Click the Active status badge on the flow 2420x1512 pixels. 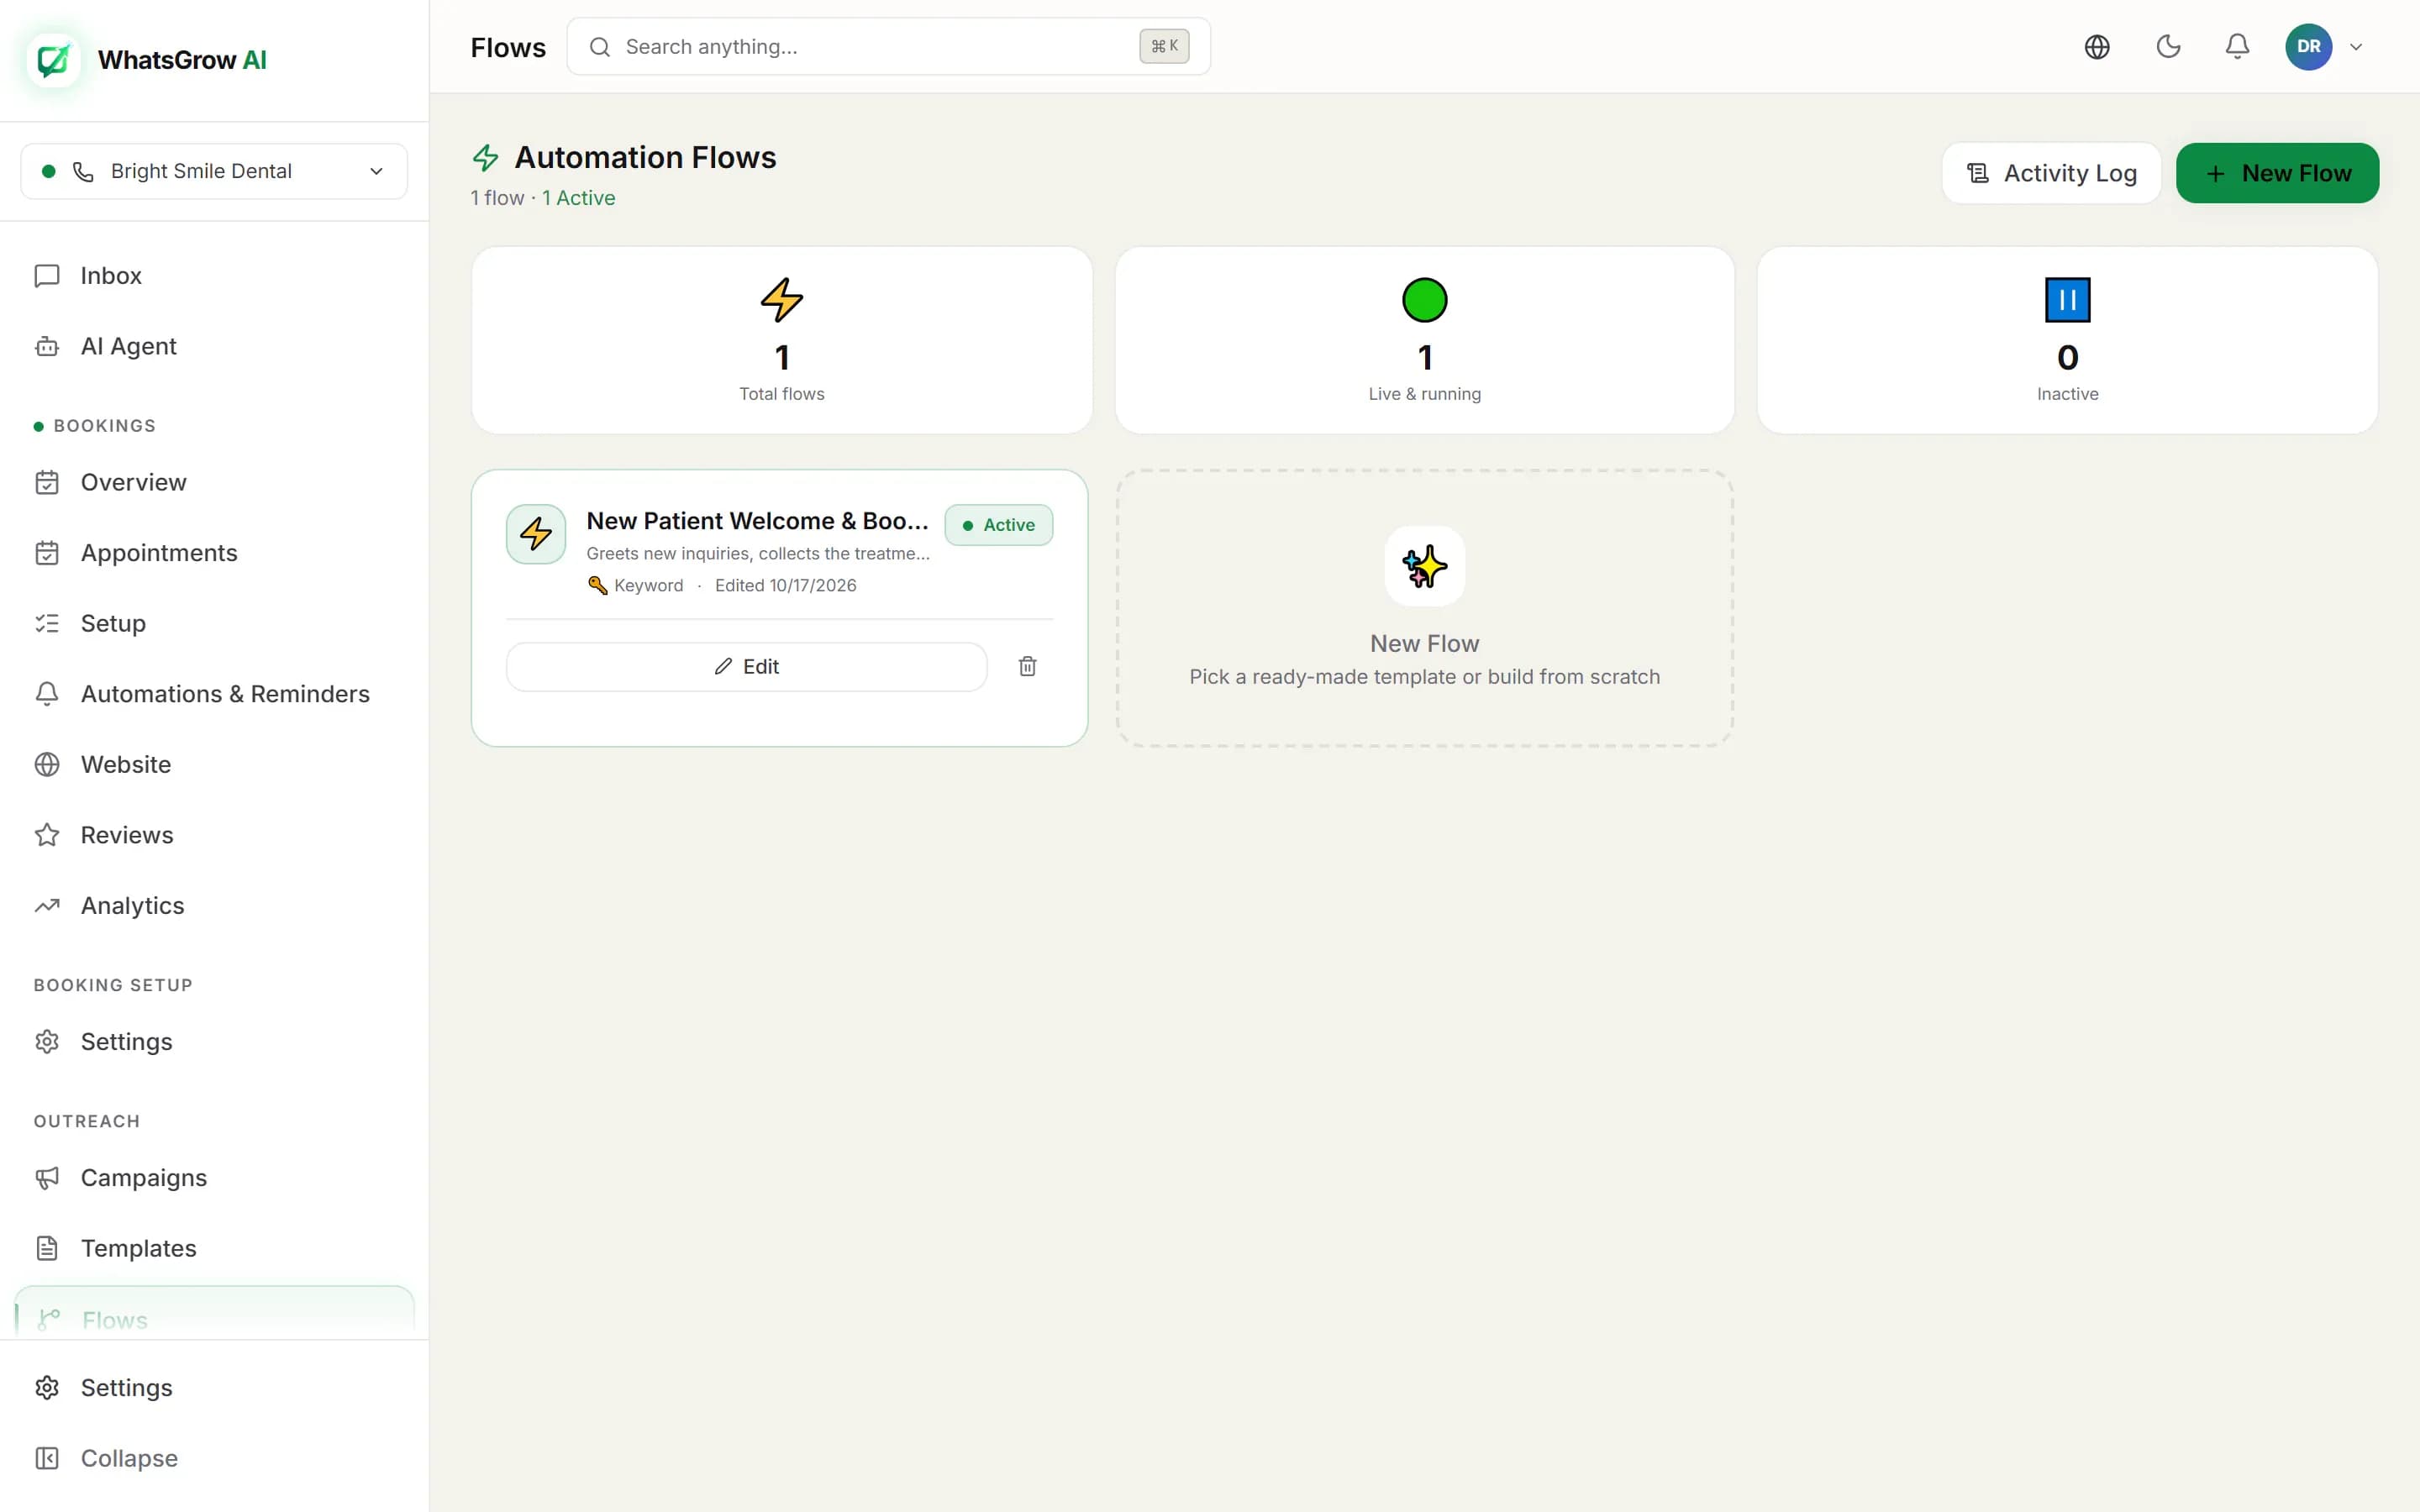[998, 525]
